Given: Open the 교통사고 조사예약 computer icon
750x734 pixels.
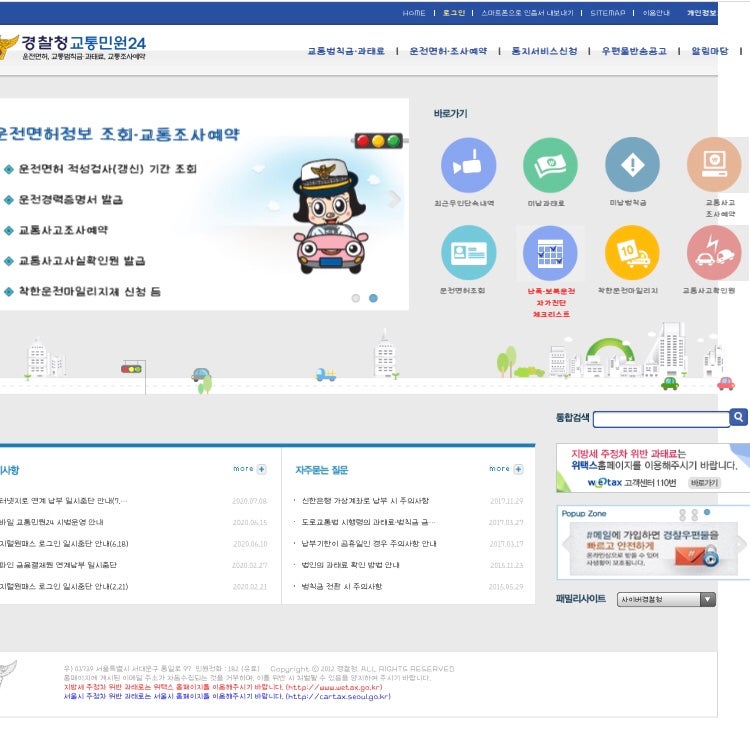Looking at the screenshot, I should point(714,164).
